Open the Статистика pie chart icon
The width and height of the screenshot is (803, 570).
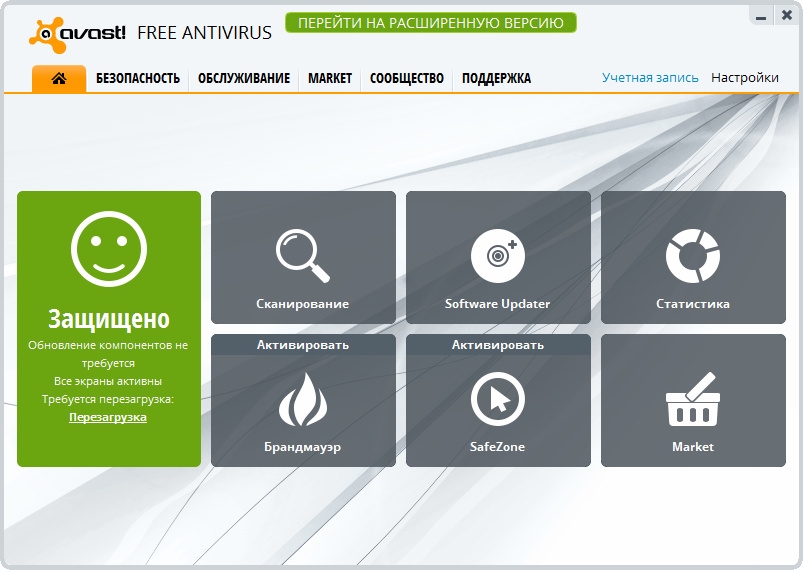coord(693,255)
